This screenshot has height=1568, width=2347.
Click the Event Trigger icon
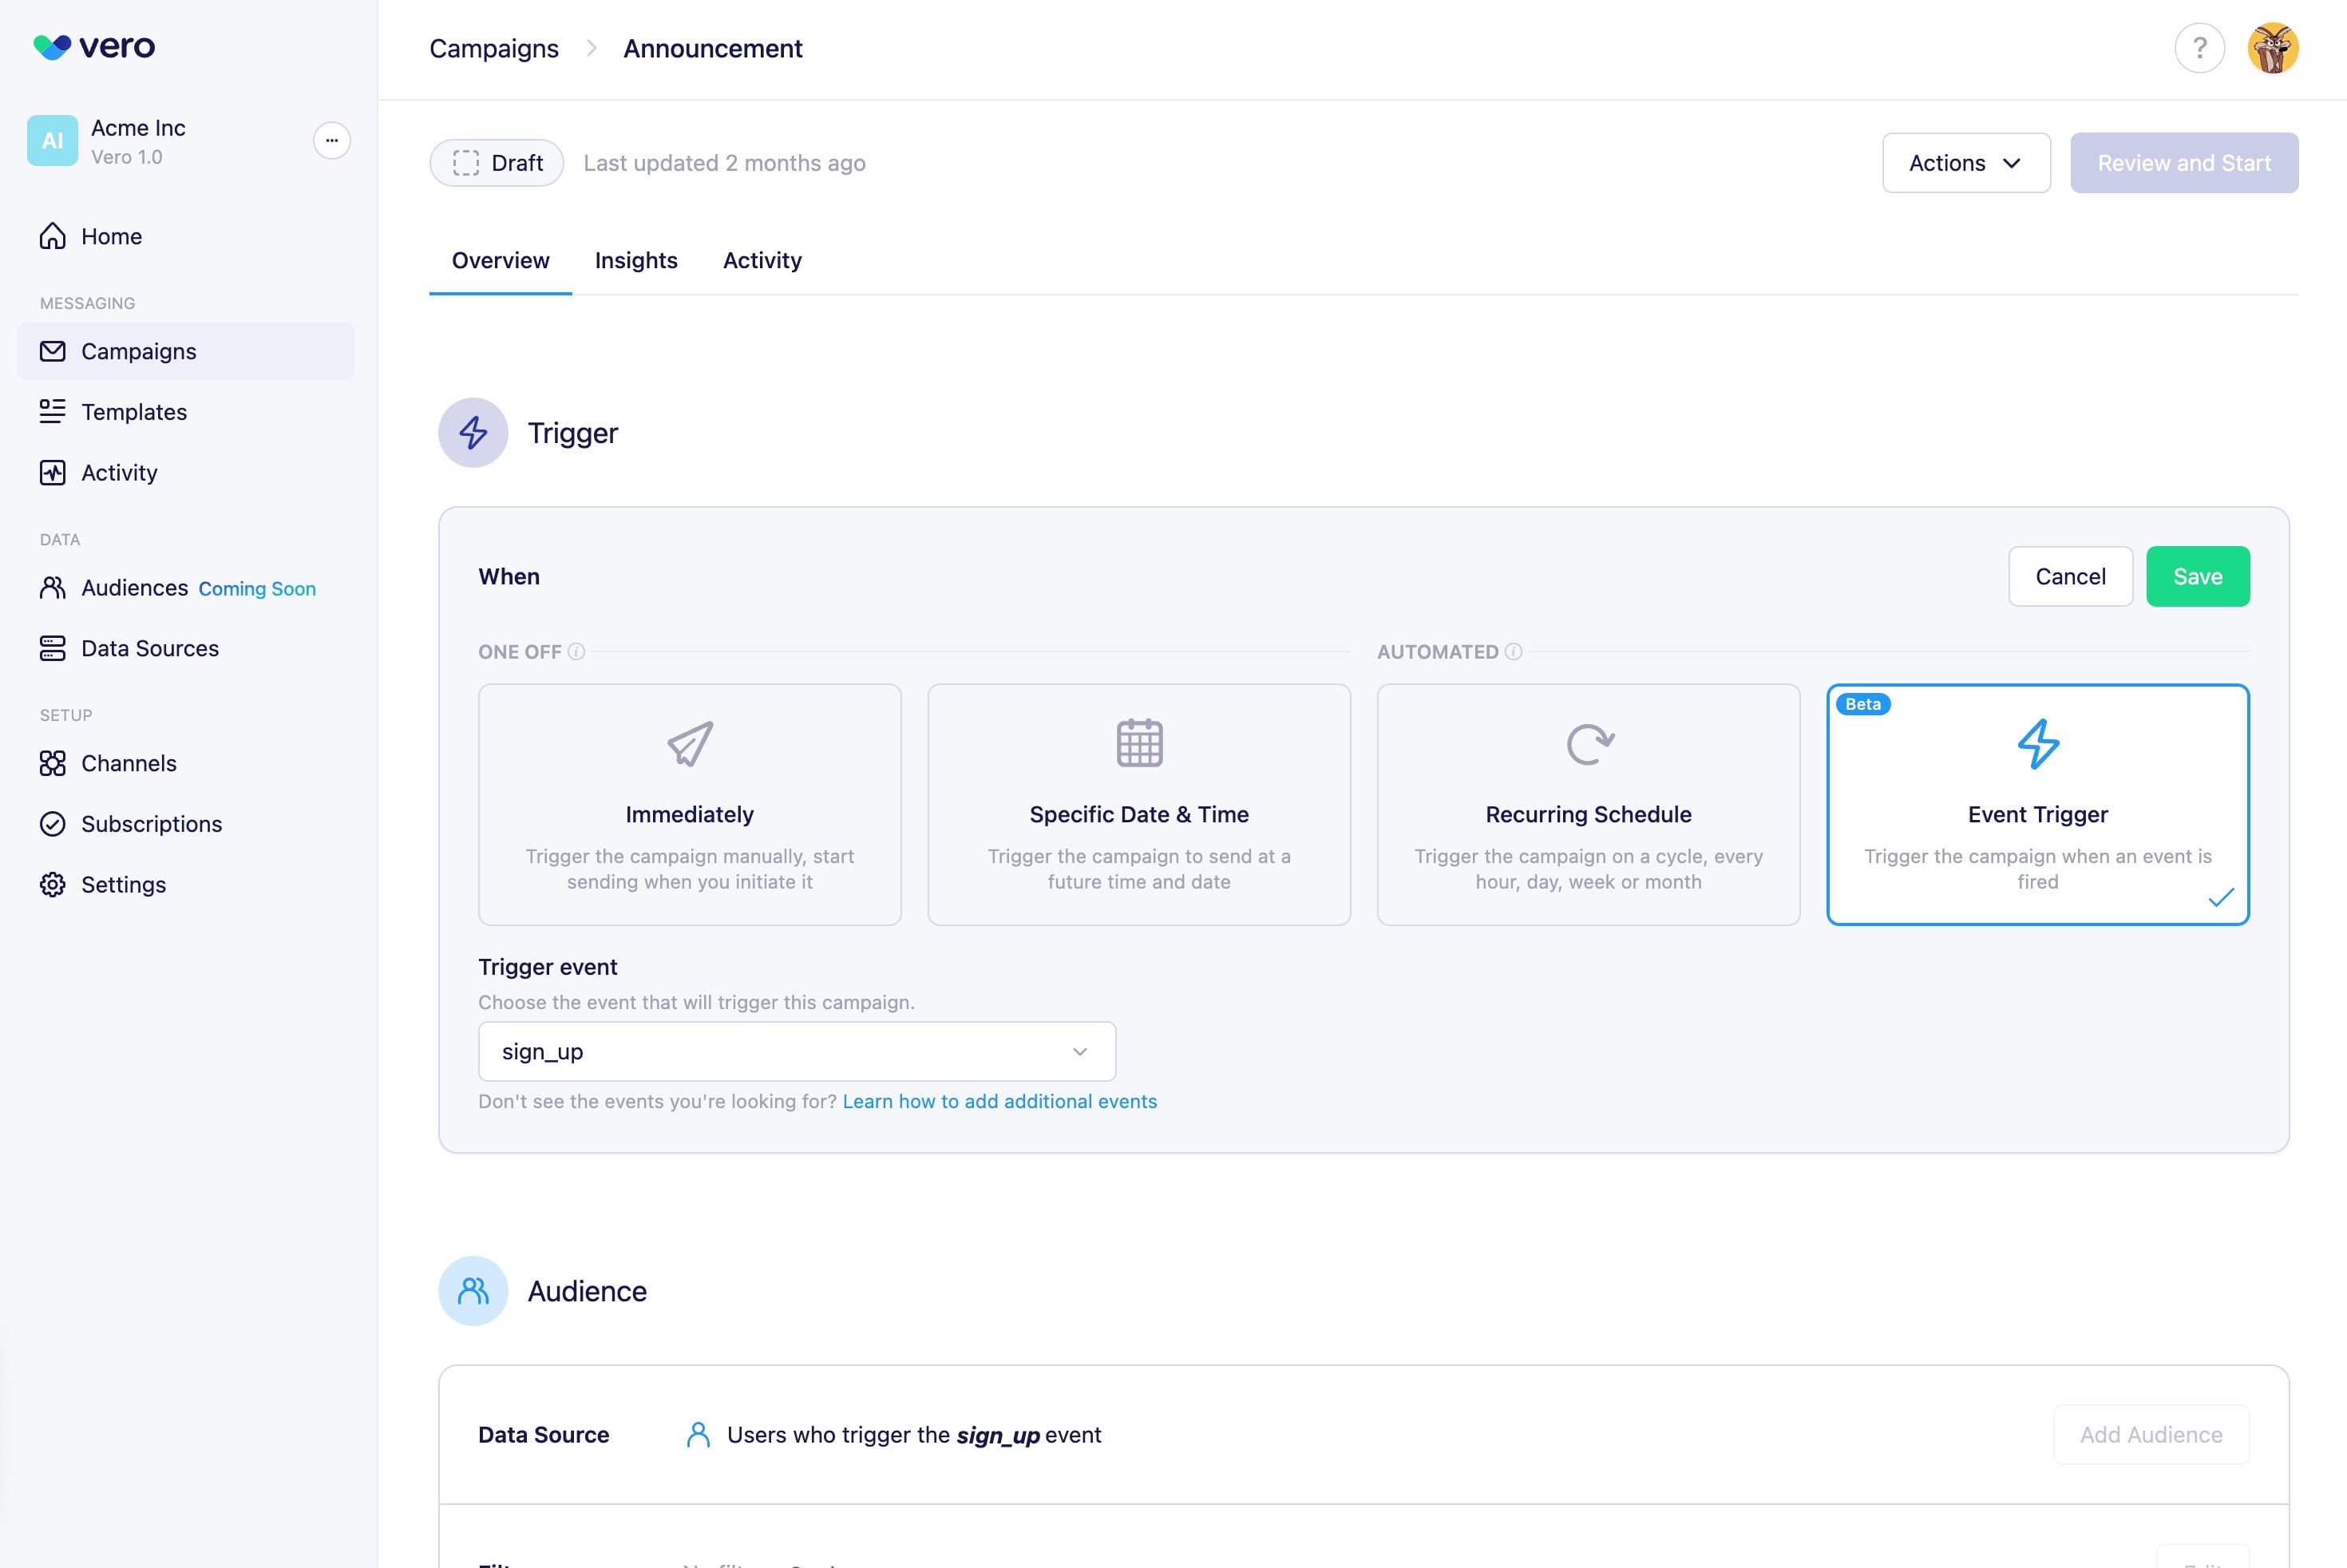click(x=2037, y=742)
